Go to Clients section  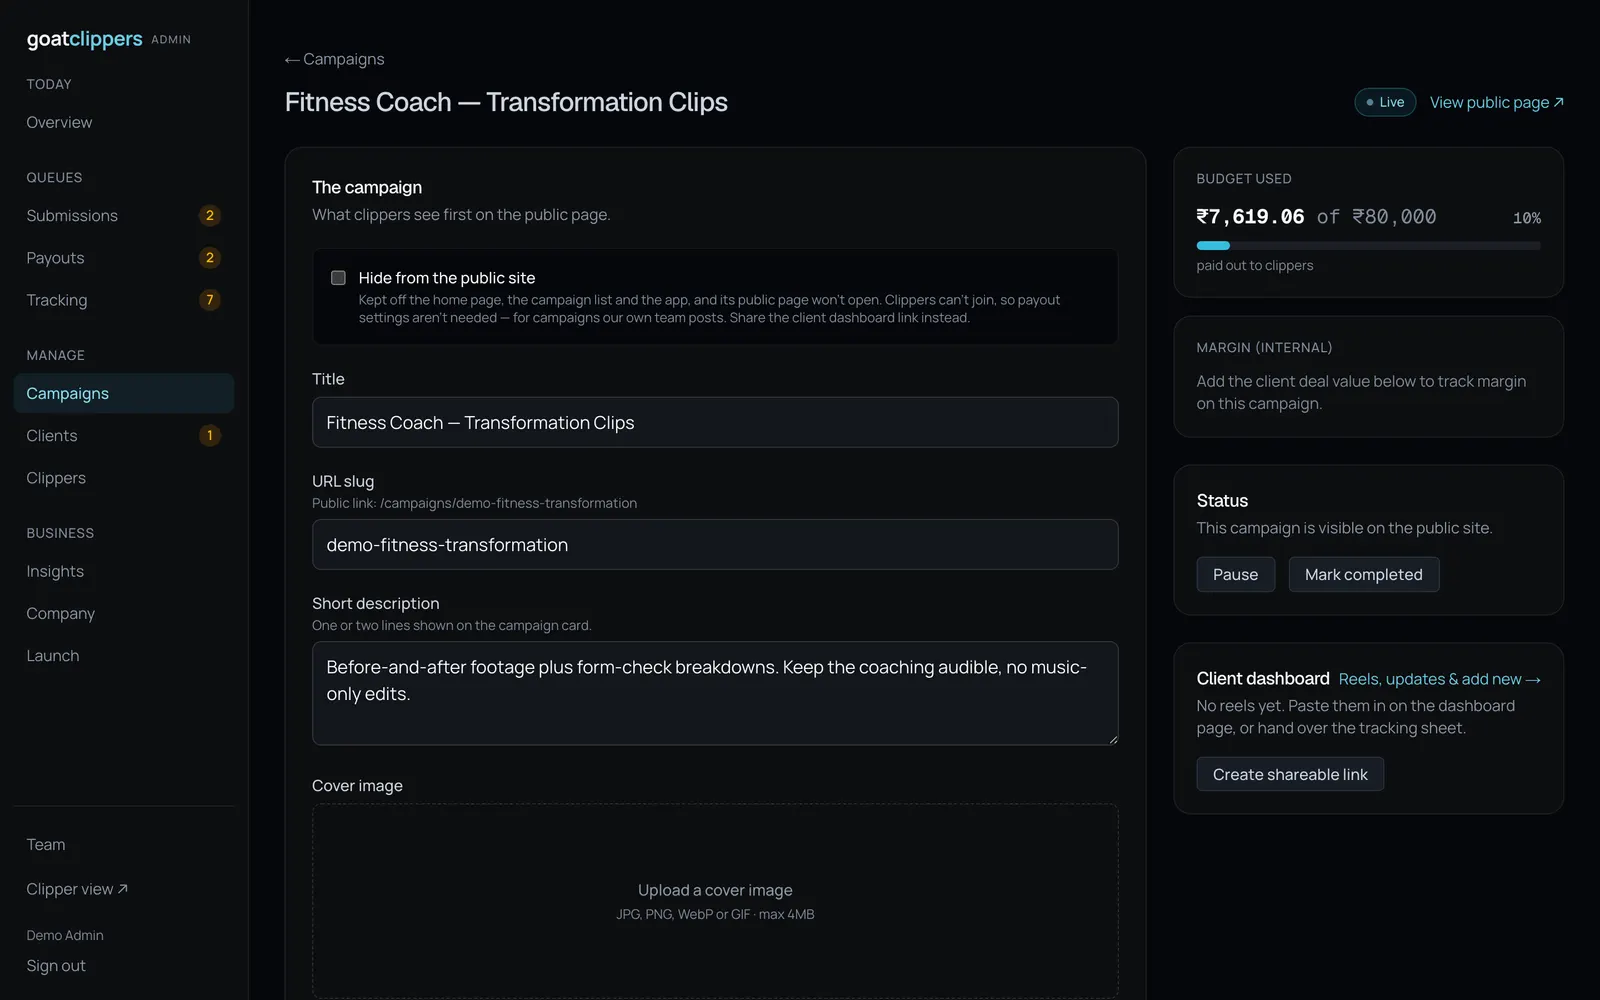tap(124, 435)
